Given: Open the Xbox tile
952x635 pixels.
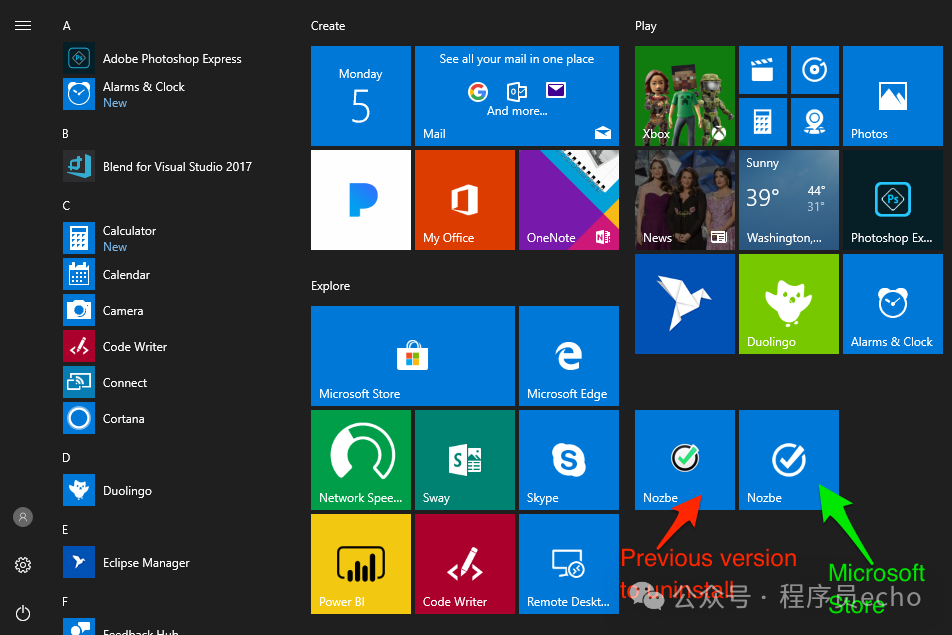Looking at the screenshot, I should pyautogui.click(x=684, y=96).
